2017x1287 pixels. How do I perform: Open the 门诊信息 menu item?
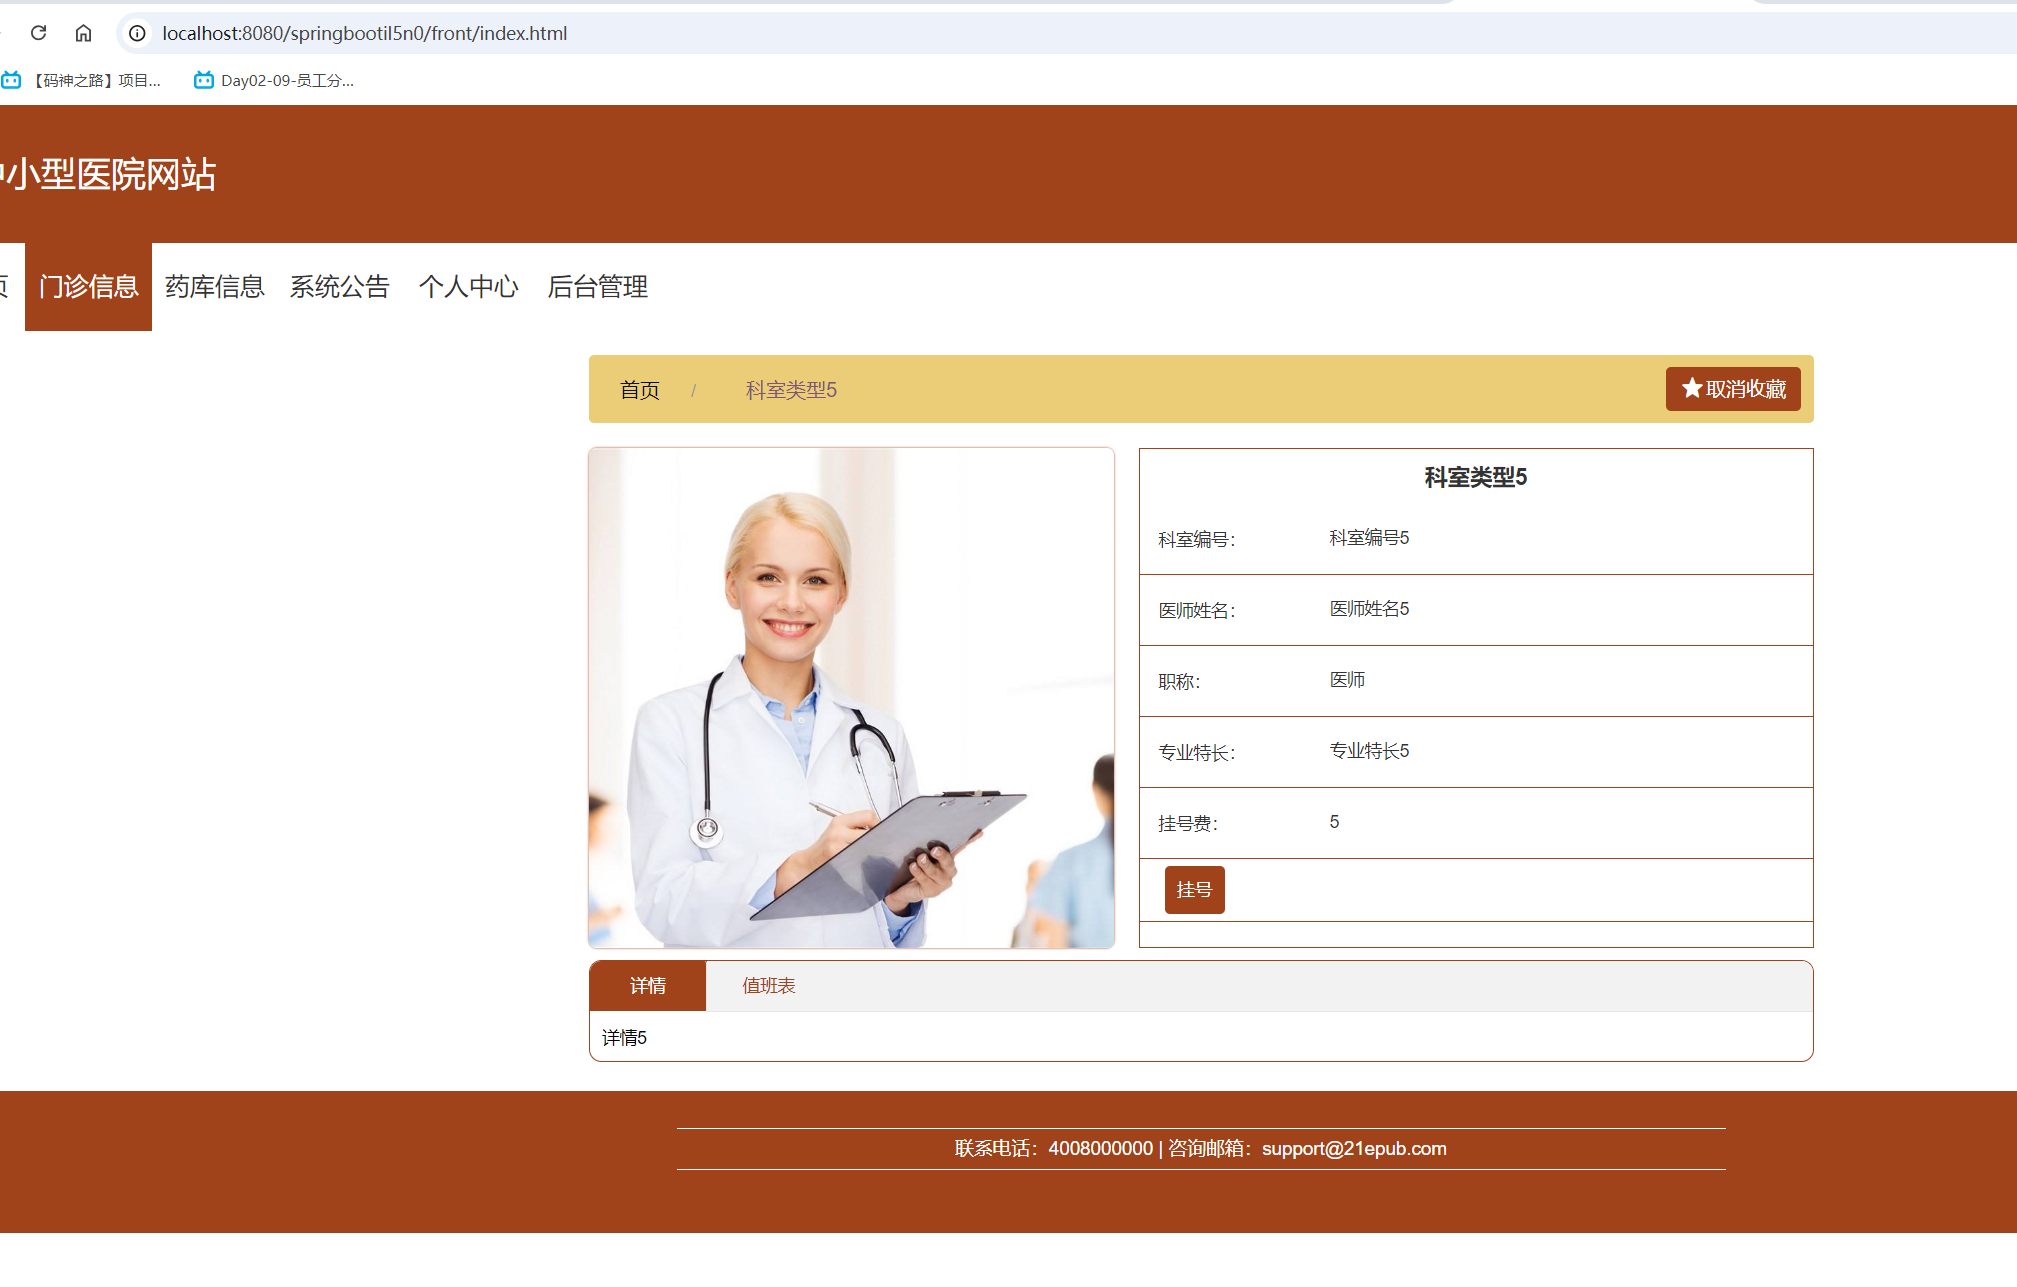[88, 287]
